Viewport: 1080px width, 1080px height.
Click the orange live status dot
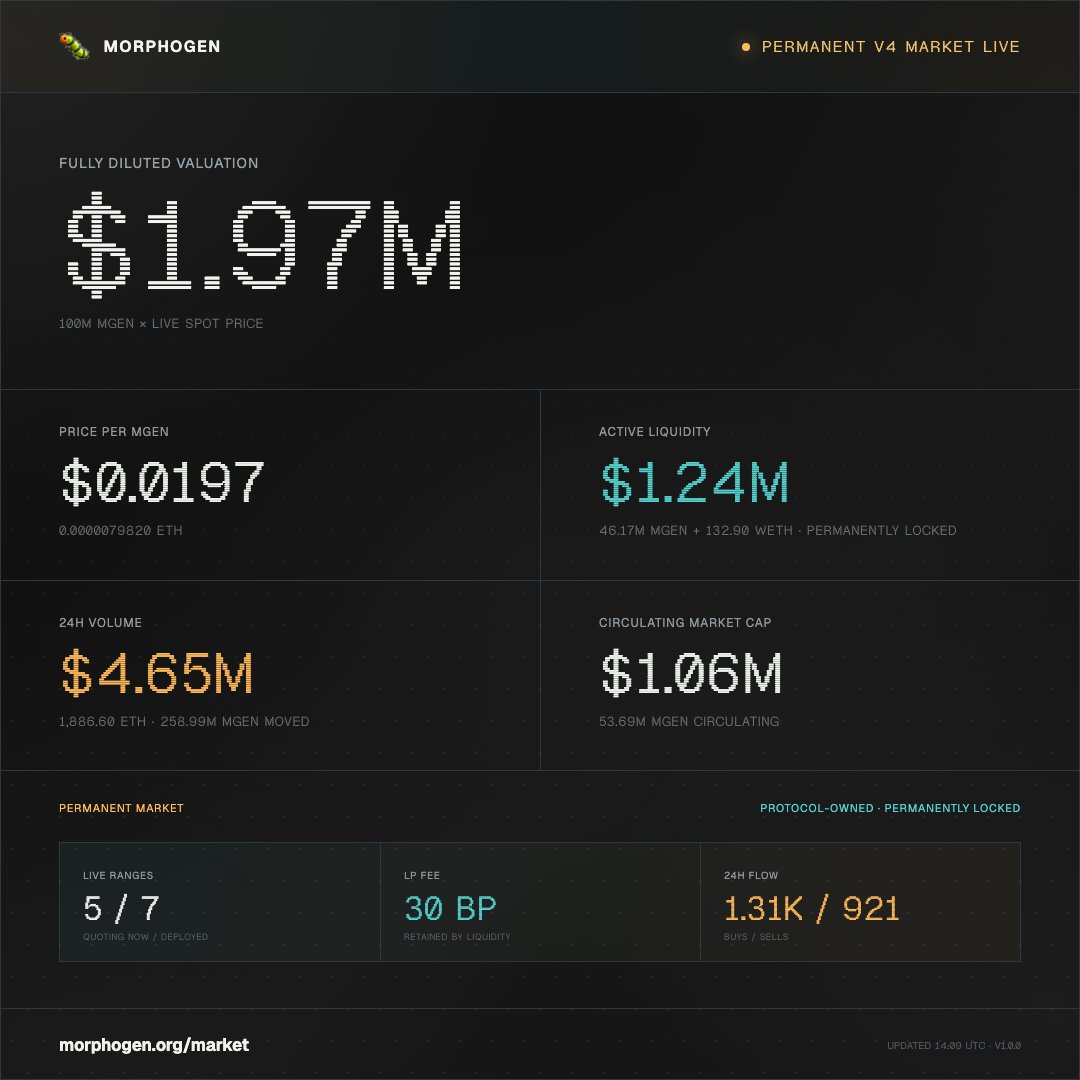tap(745, 47)
